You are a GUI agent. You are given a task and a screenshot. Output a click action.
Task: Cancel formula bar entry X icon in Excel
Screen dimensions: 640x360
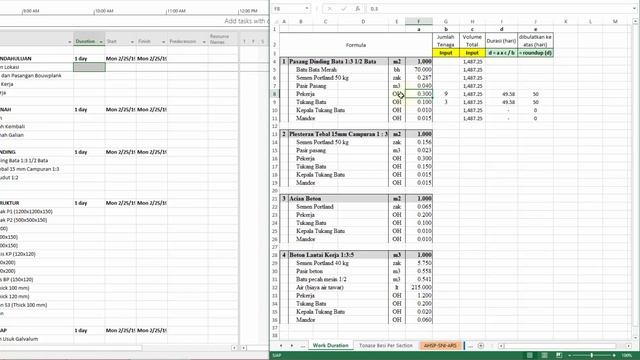[329, 9]
